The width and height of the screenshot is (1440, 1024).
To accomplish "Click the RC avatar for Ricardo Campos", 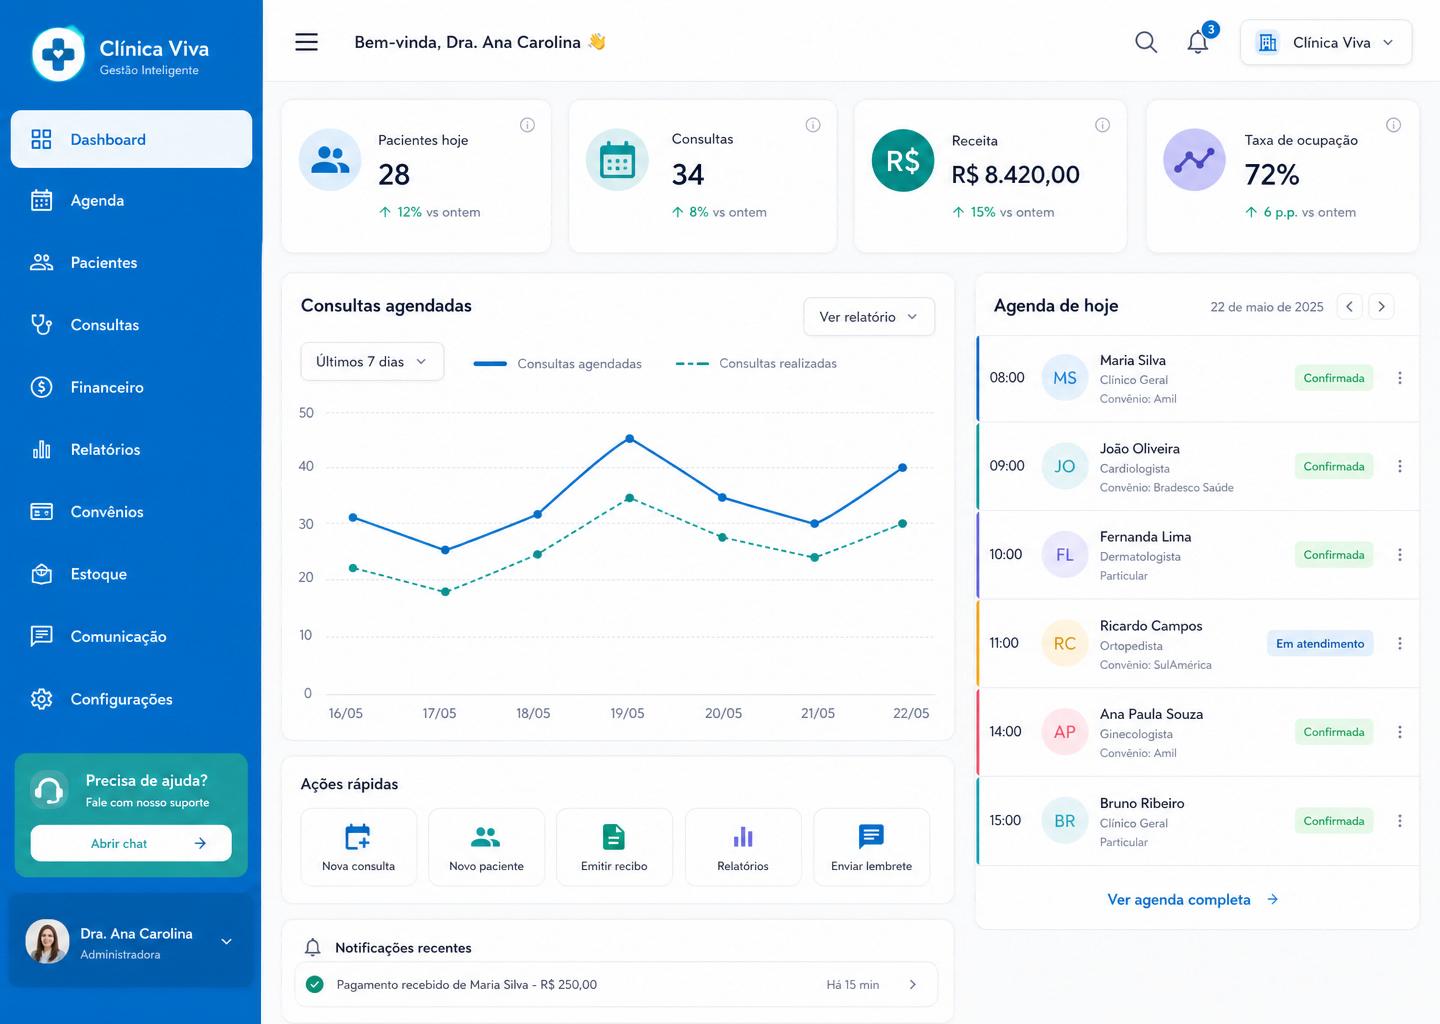I will tap(1065, 644).
